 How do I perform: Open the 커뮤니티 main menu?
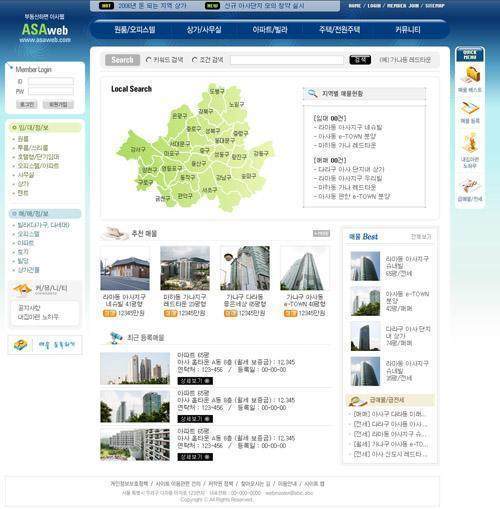(408, 30)
